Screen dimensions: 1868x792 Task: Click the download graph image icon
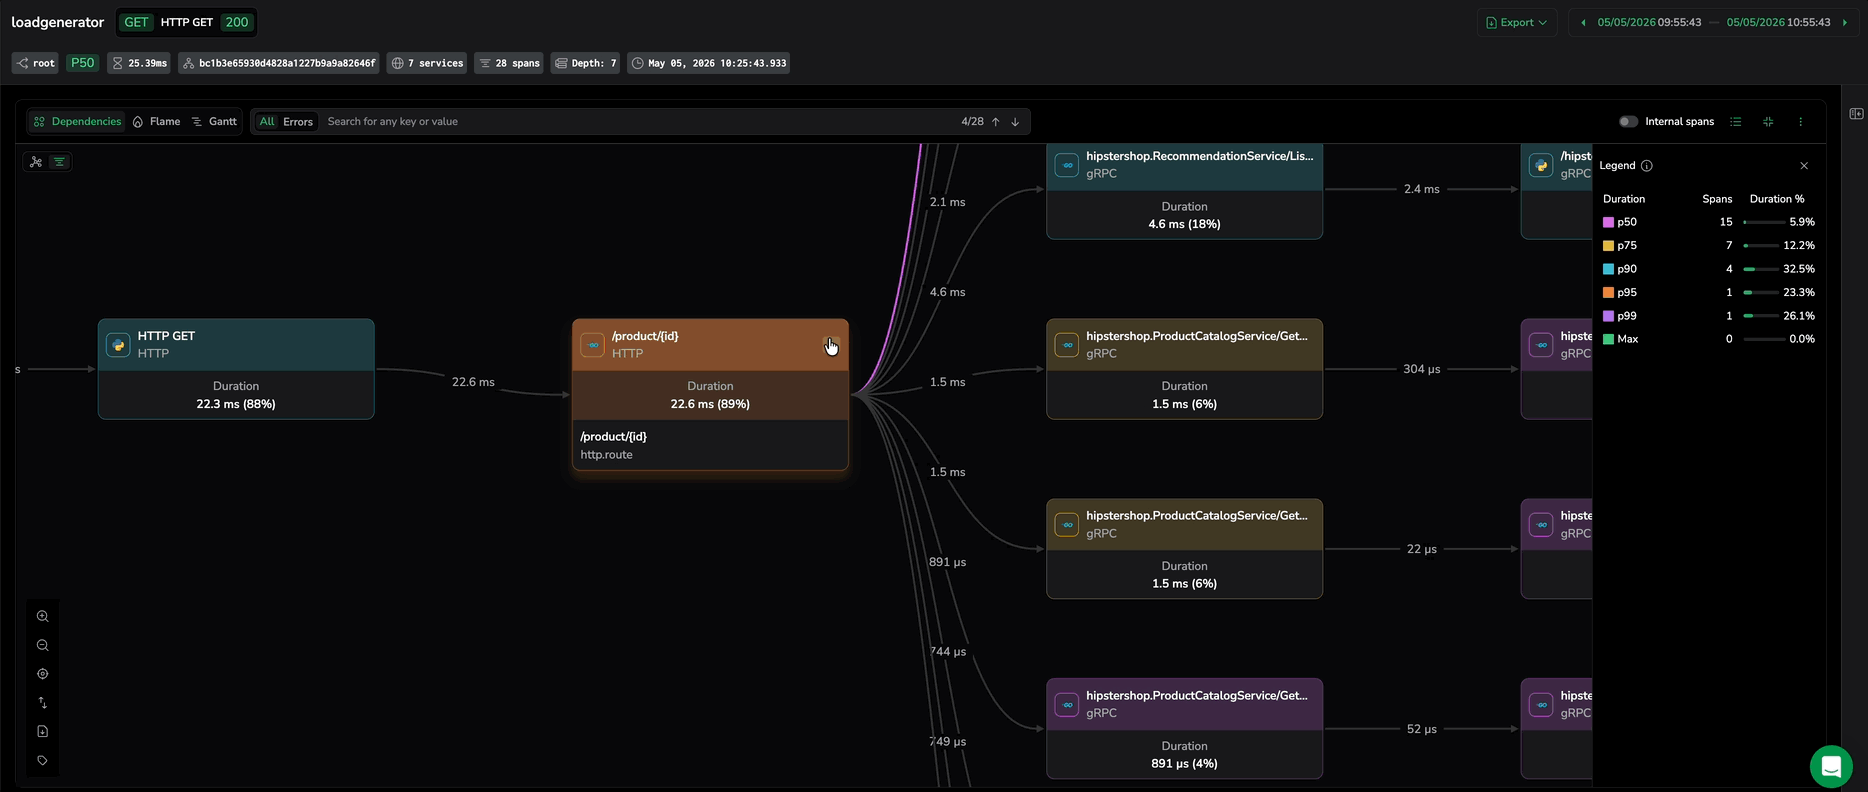42,732
